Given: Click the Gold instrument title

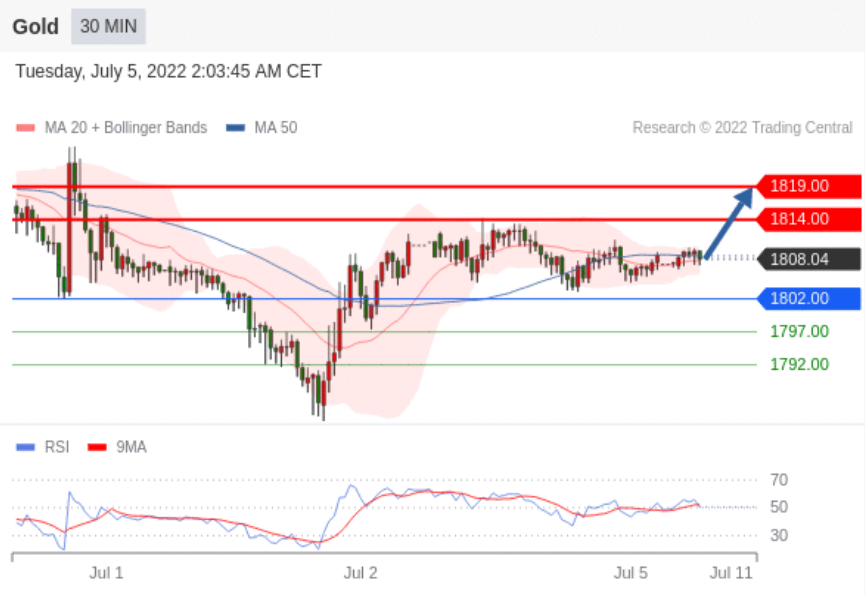Looking at the screenshot, I should click(35, 26).
